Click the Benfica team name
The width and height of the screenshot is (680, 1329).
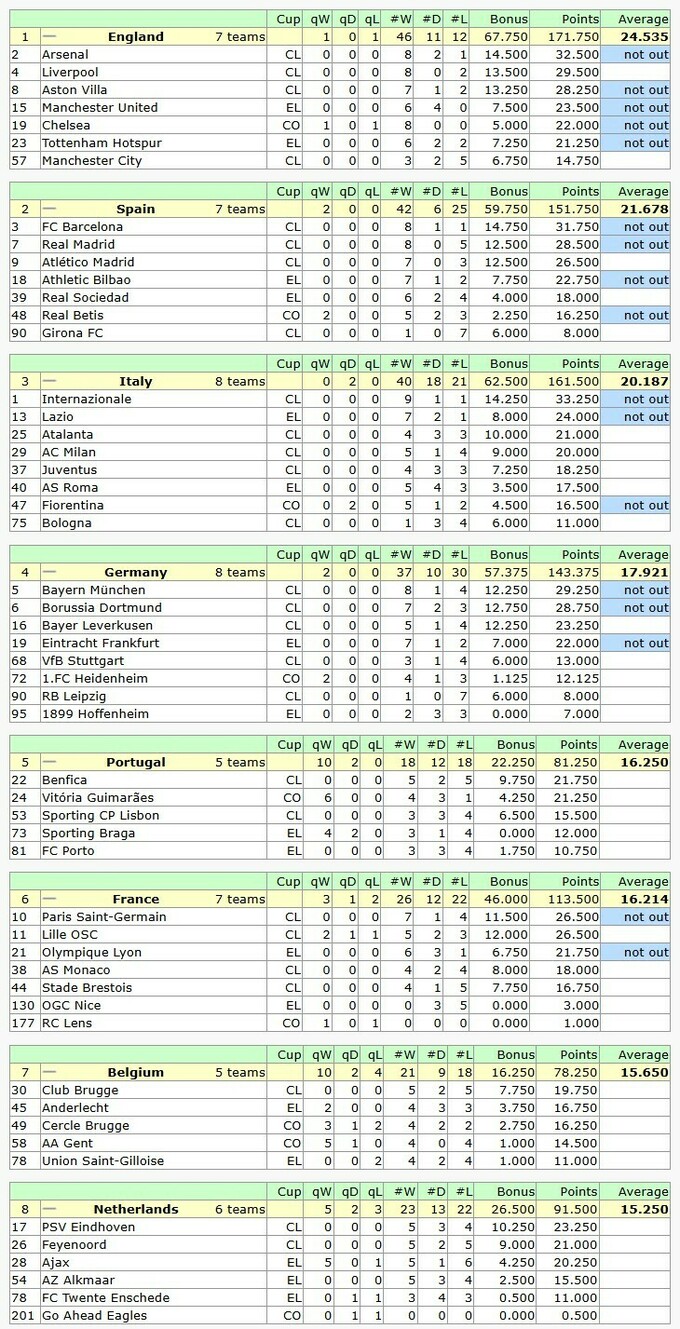pos(64,780)
